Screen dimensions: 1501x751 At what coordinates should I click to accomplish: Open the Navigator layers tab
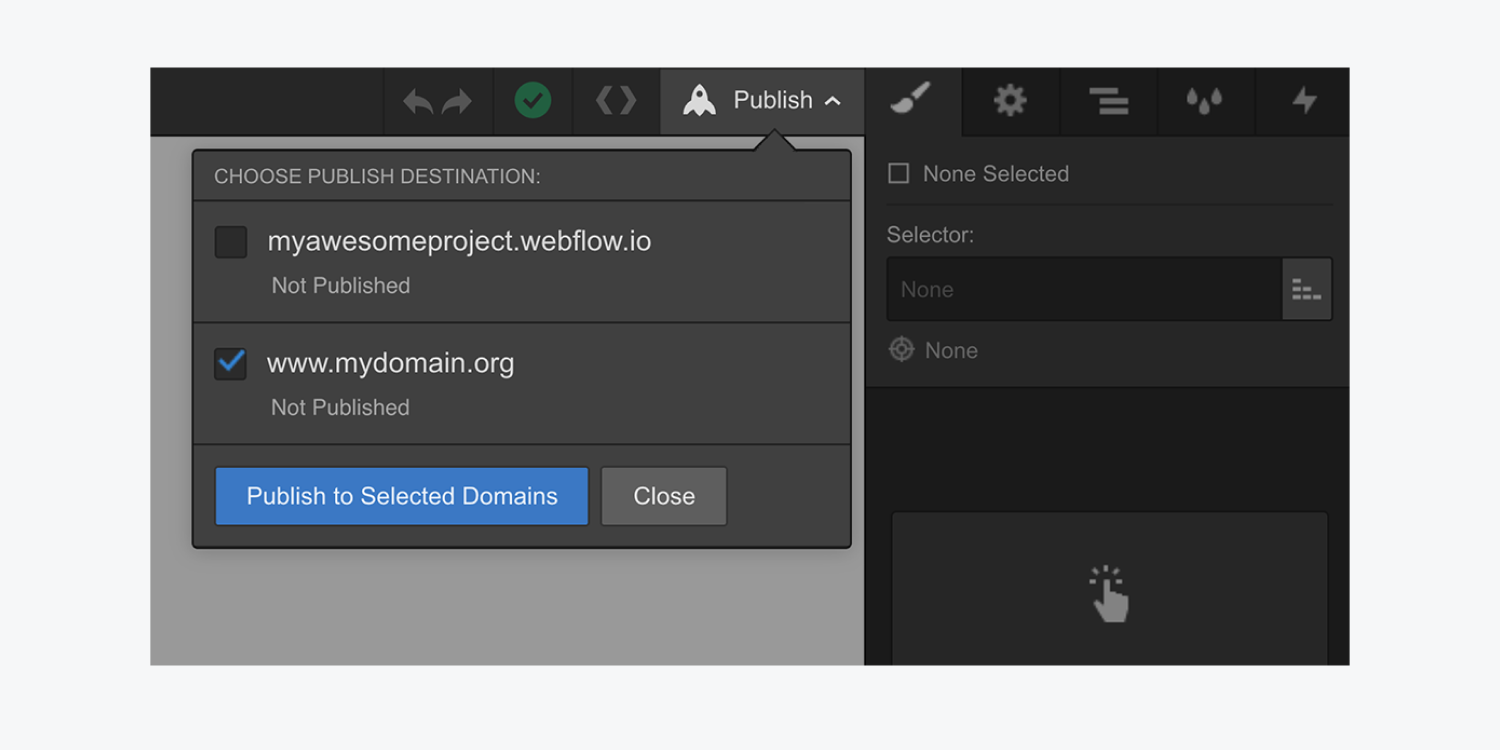1108,100
